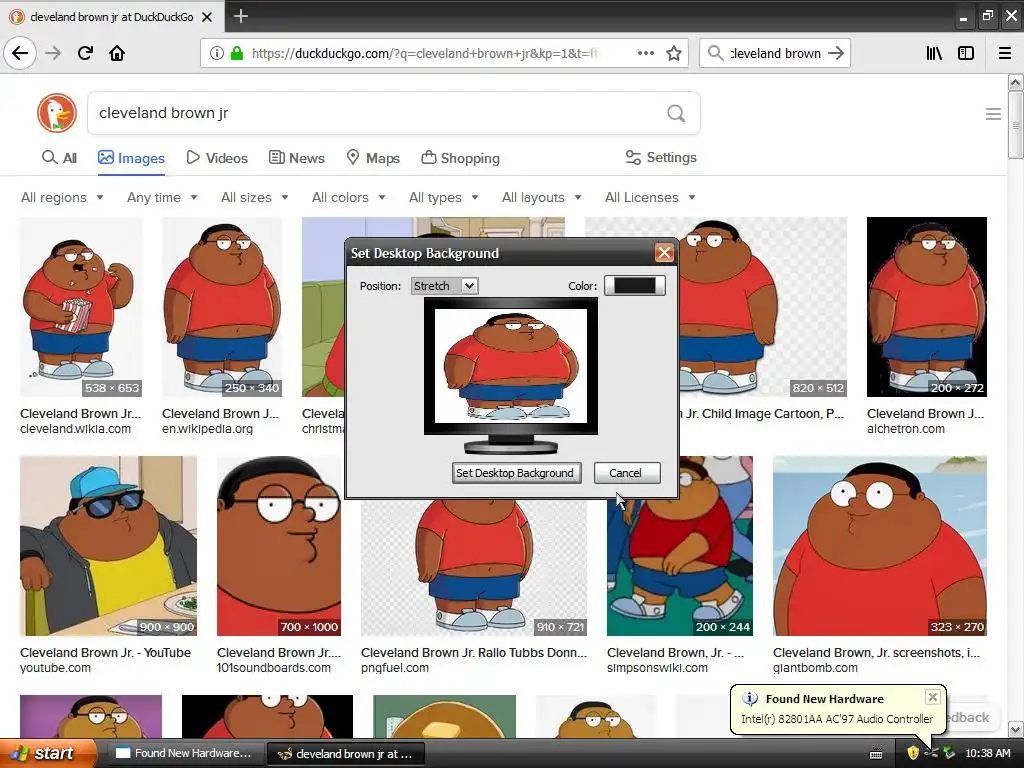Click the browser forward arrow
1024x768 pixels.
point(54,53)
